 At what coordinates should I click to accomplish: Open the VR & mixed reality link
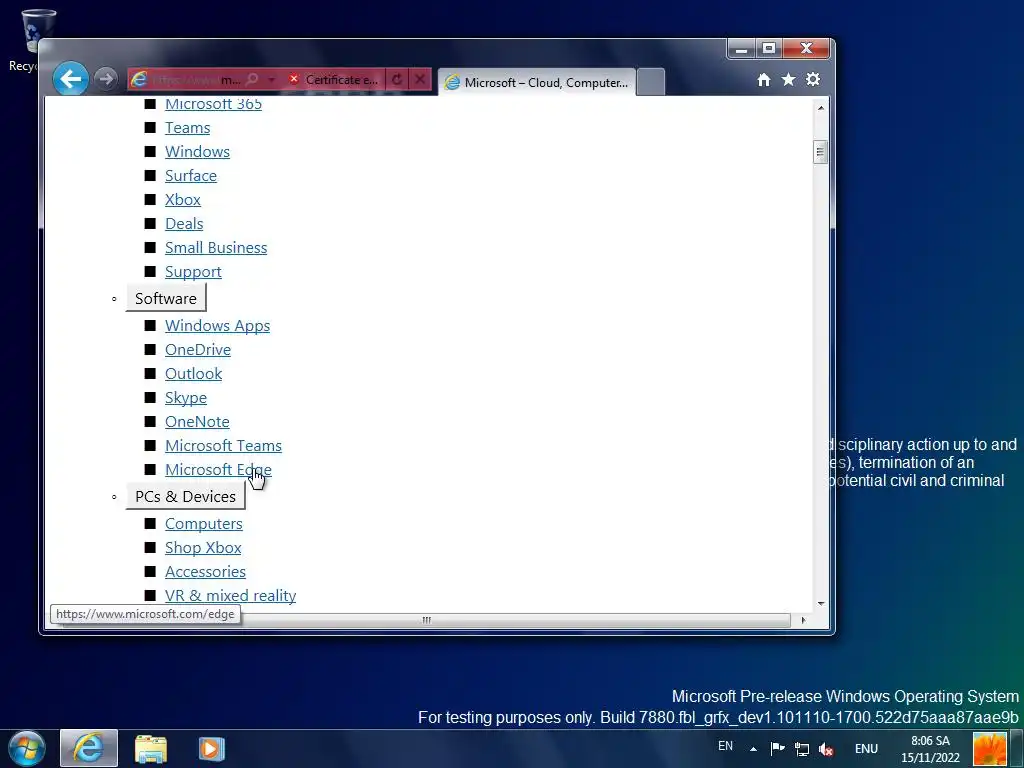pyautogui.click(x=231, y=596)
